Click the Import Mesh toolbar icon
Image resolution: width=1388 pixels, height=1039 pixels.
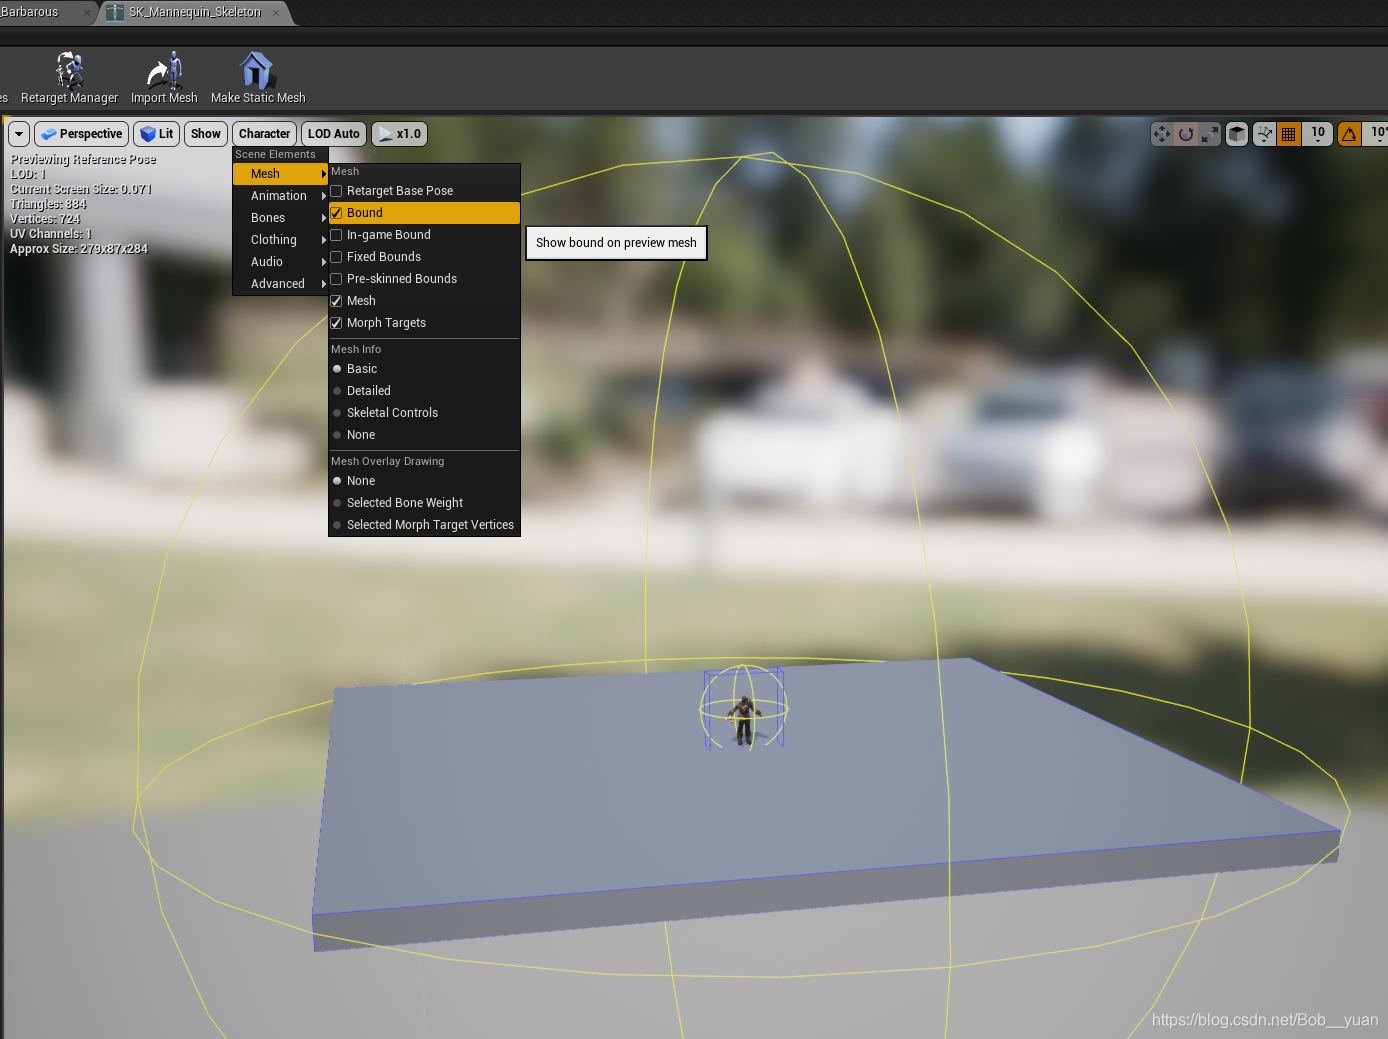click(x=164, y=77)
